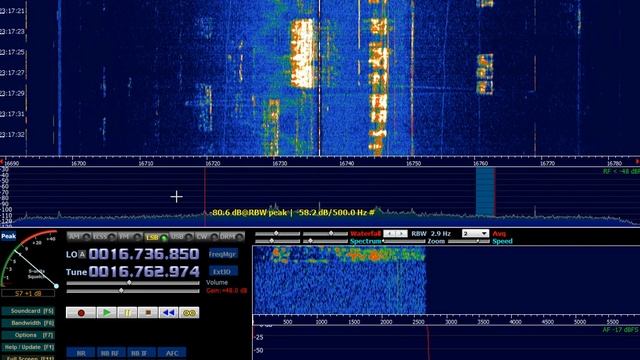Open the ExtIO settings

(x=223, y=271)
